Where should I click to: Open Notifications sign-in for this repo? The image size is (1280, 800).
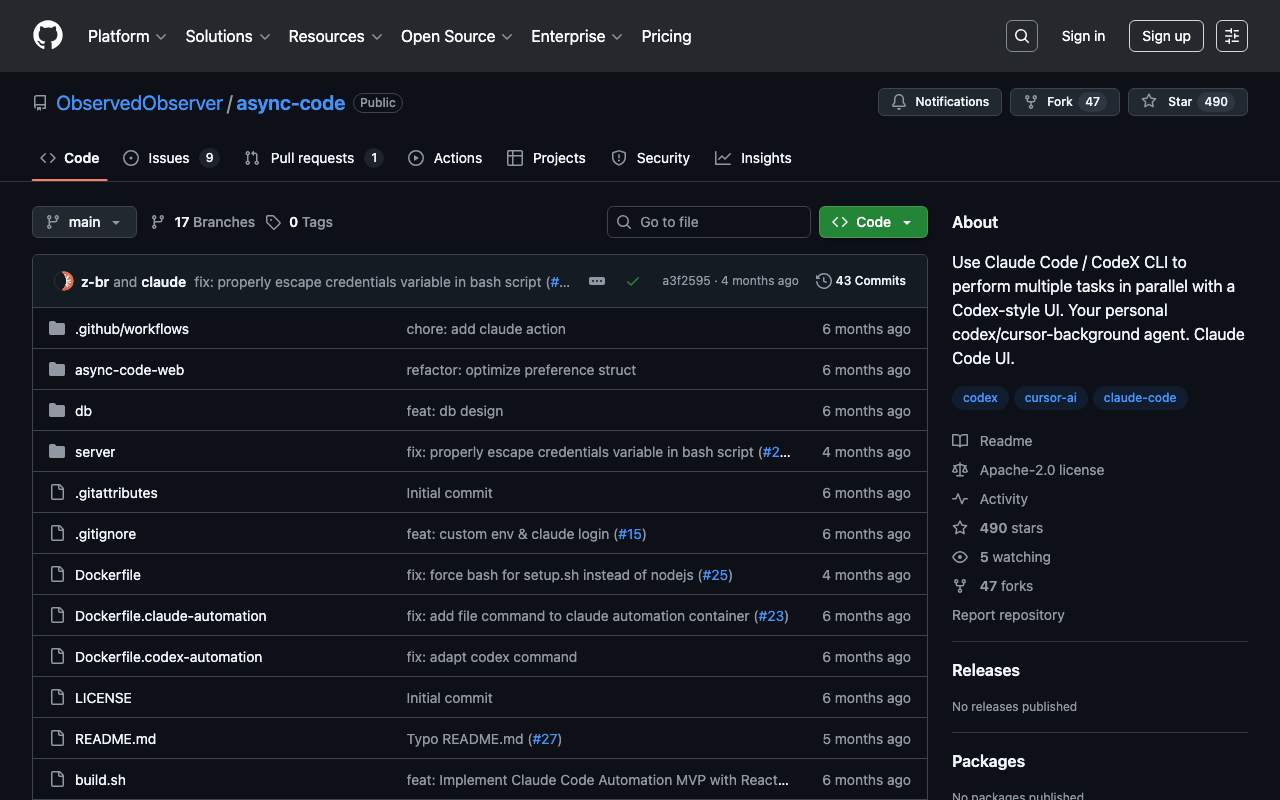pos(939,102)
